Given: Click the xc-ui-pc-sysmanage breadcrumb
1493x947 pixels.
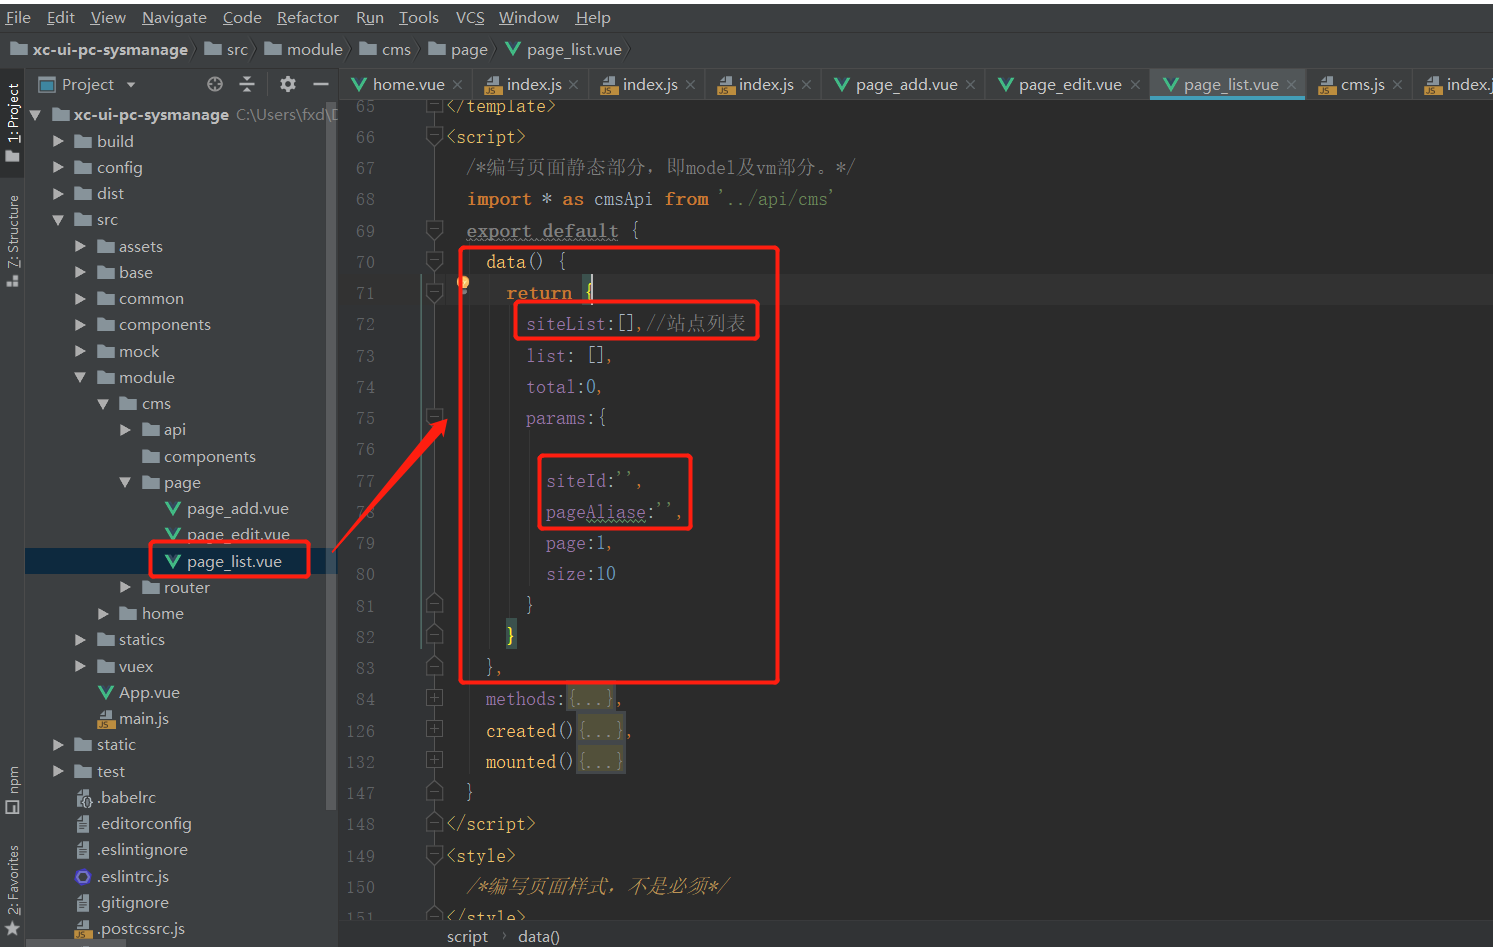Looking at the screenshot, I should point(99,49).
